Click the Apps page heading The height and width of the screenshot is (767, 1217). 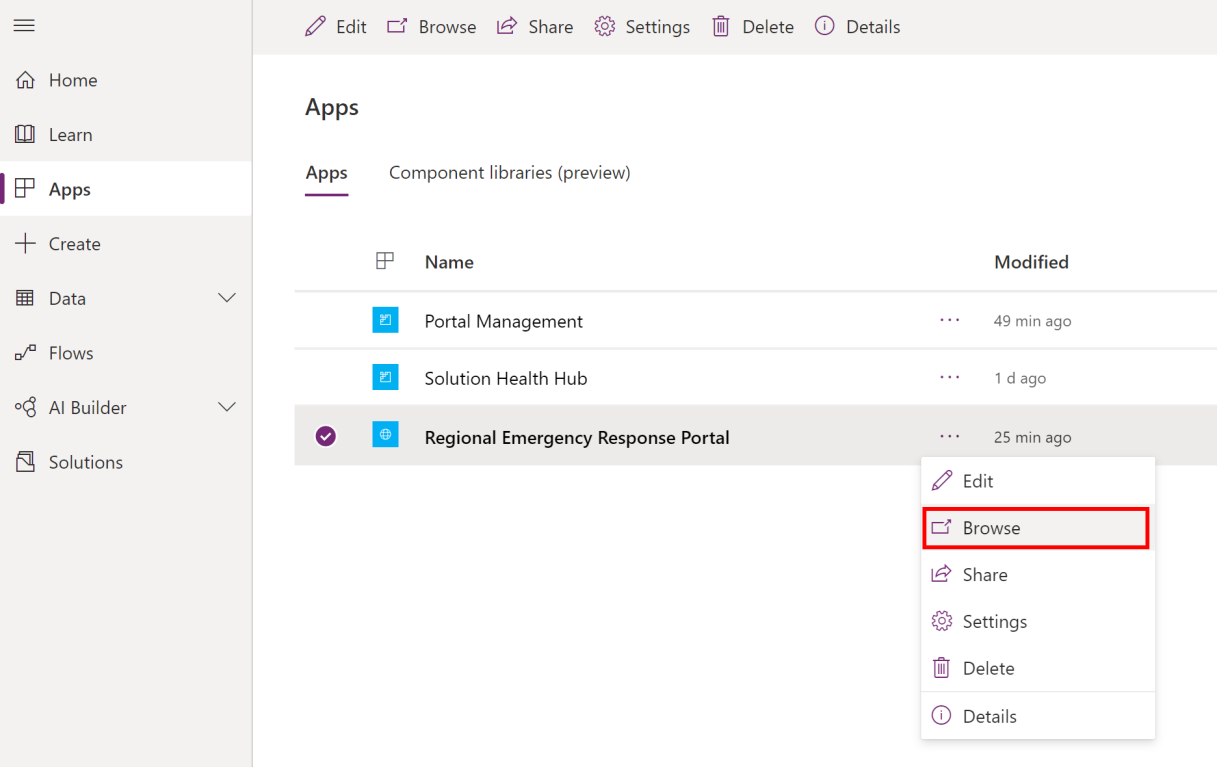tap(332, 107)
